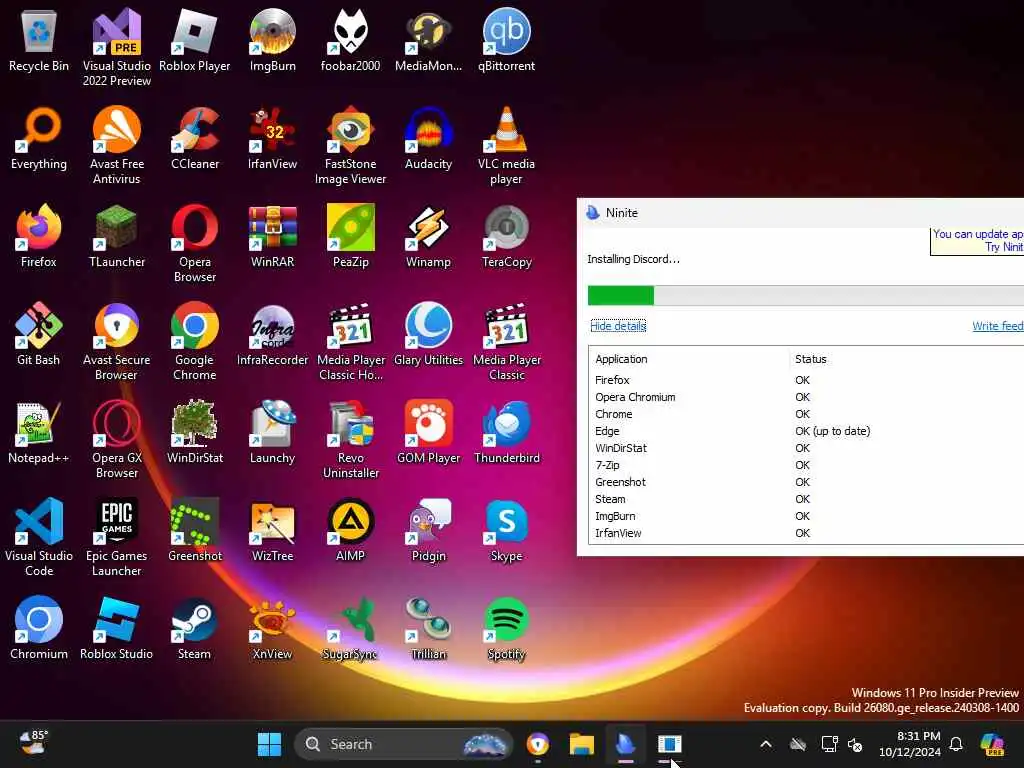Select the Opera Chromium row in Ninite
This screenshot has width=1024, height=768.
pyautogui.click(x=806, y=397)
